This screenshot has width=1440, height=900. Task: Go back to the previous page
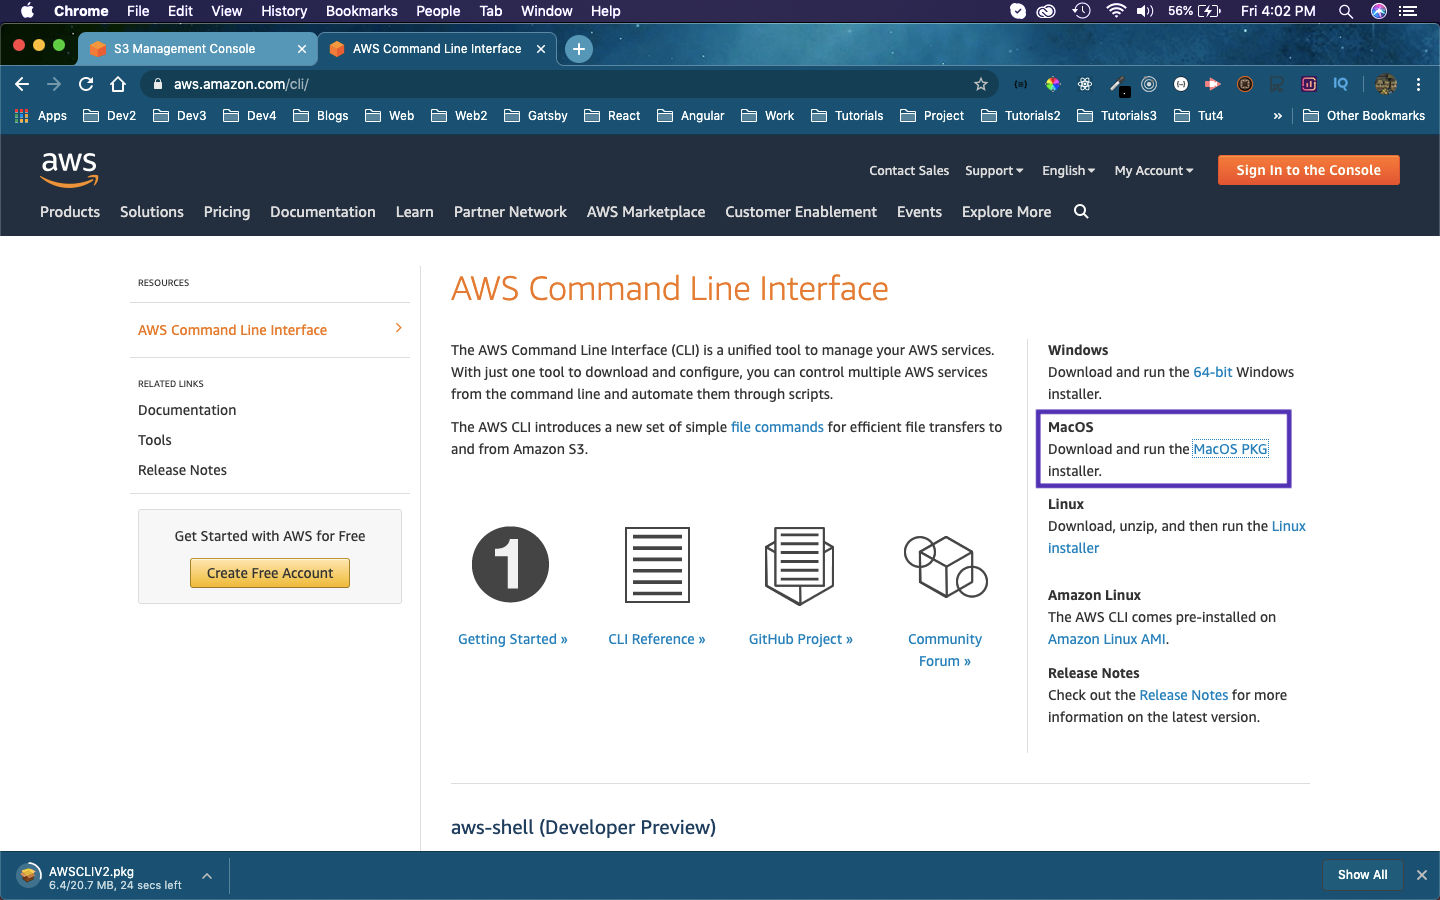point(22,84)
